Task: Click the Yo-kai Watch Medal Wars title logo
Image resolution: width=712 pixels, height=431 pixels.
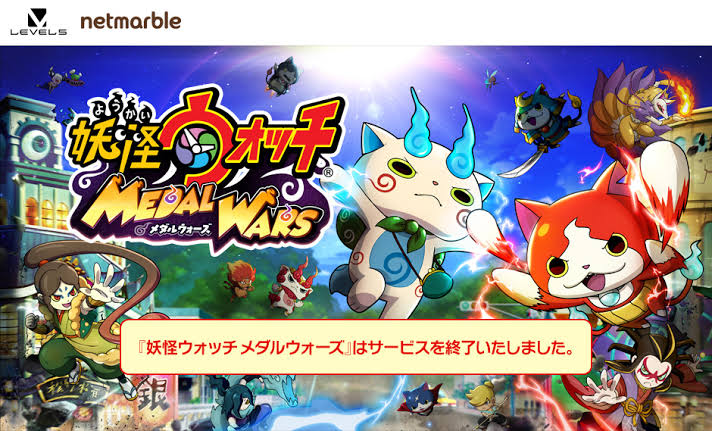Action: (204, 170)
